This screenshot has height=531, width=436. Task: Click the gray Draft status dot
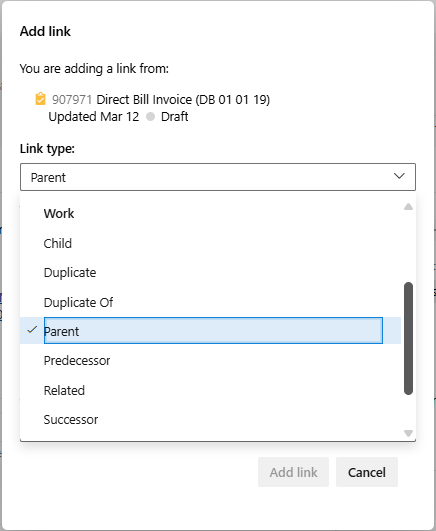[x=150, y=117]
